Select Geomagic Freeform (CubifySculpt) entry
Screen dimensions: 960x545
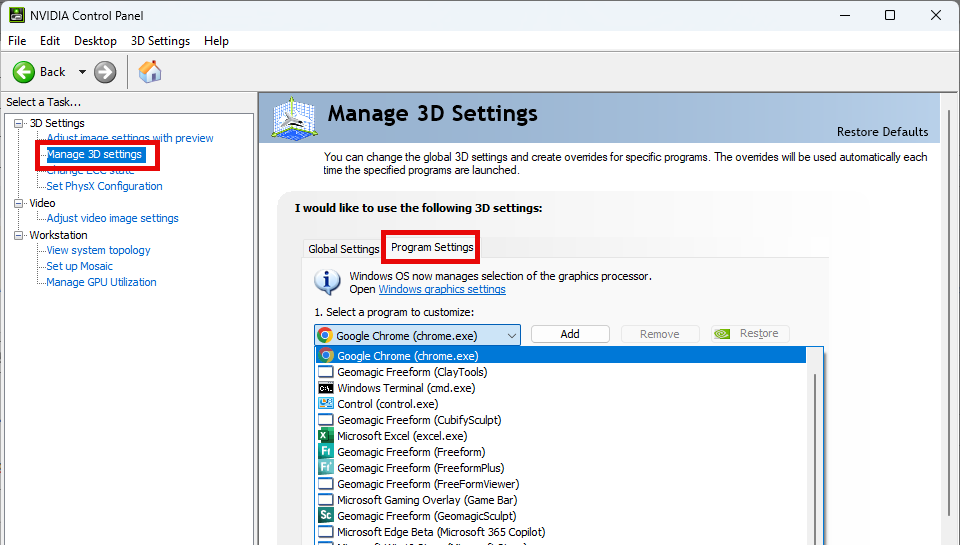click(561, 419)
